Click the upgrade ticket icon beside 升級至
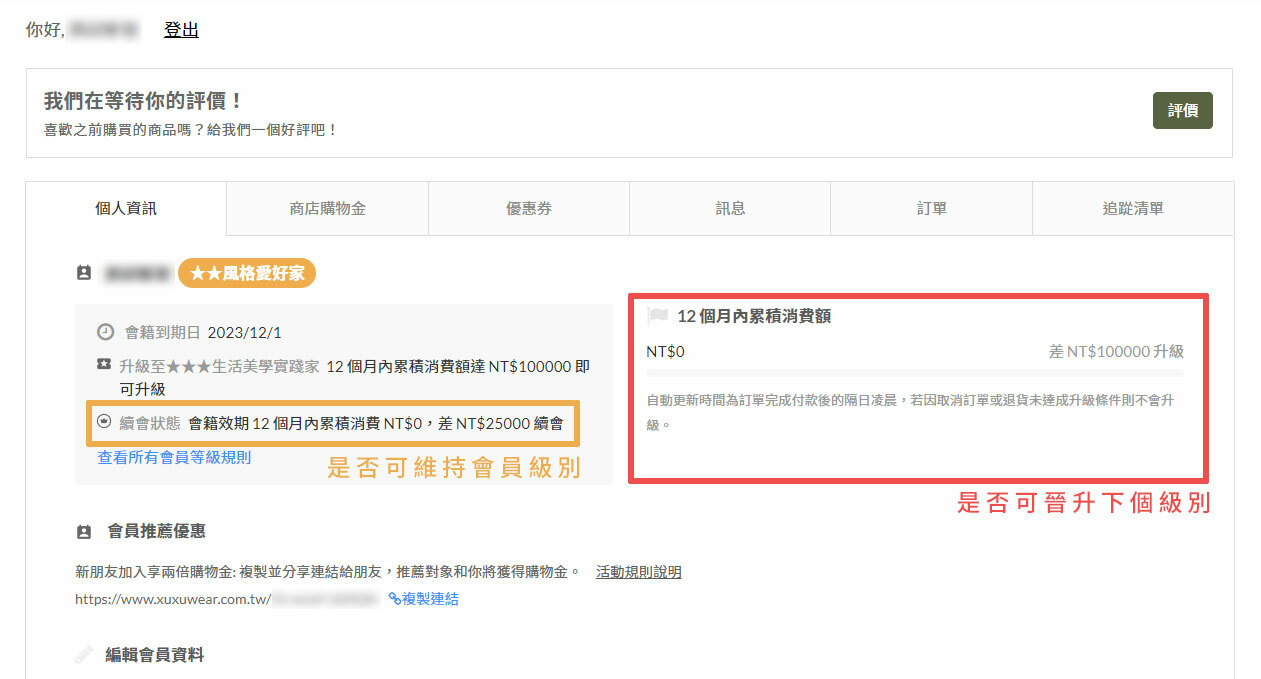Viewport: 1261px width, 679px height. tap(104, 365)
